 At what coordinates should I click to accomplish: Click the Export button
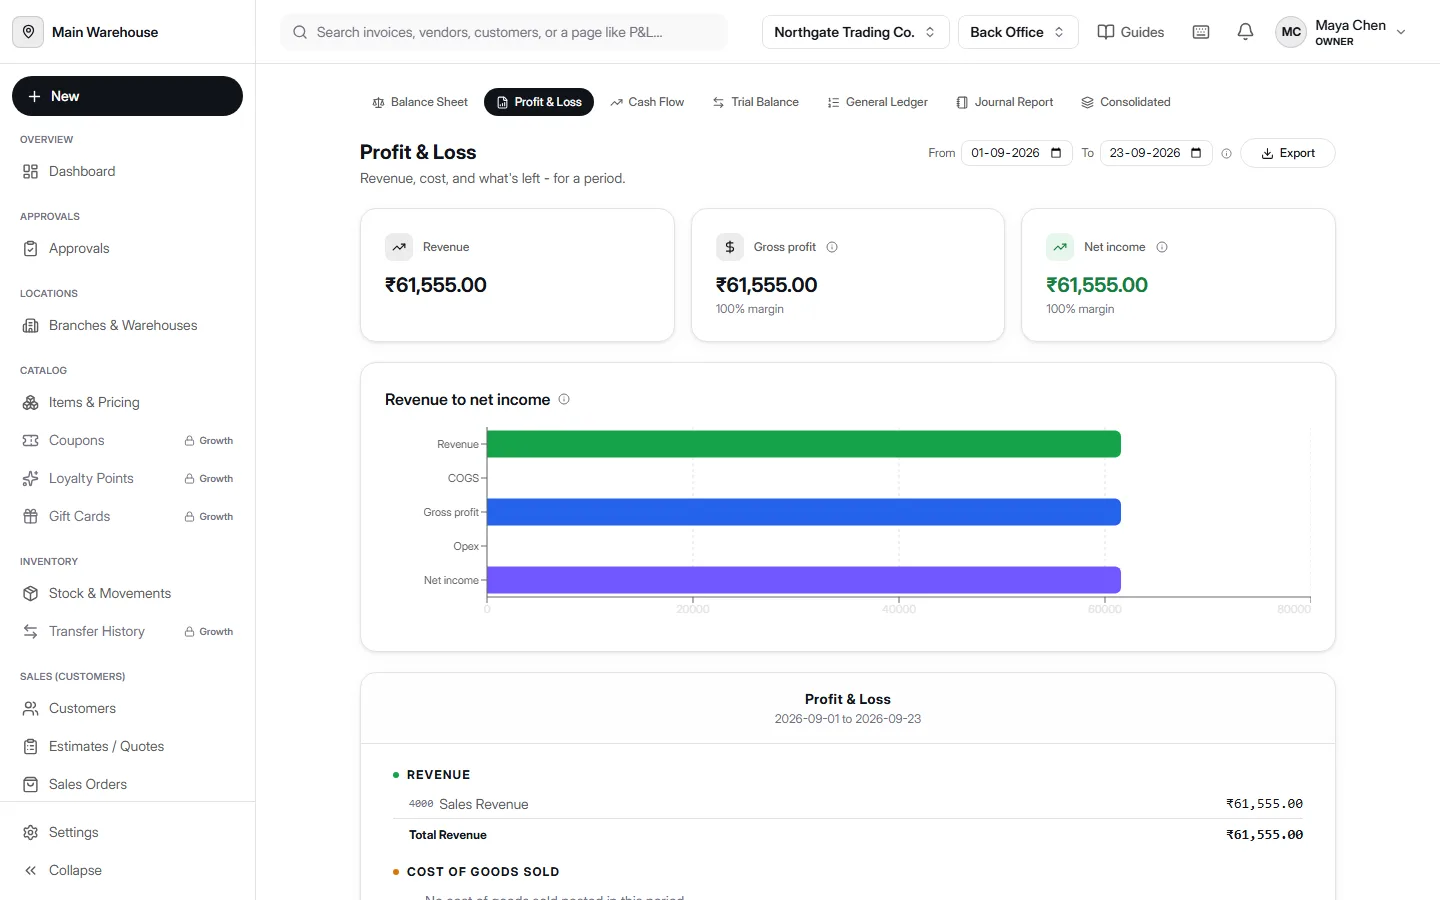coord(1287,153)
